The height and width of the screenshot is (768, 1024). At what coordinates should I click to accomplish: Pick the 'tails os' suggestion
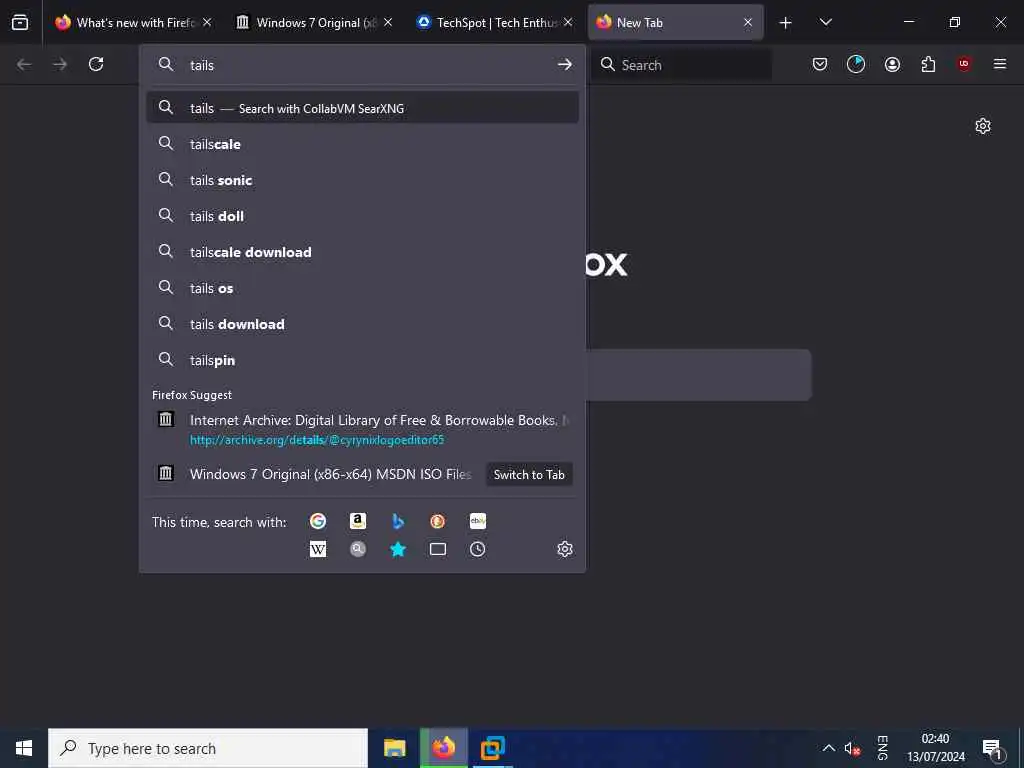pos(362,288)
